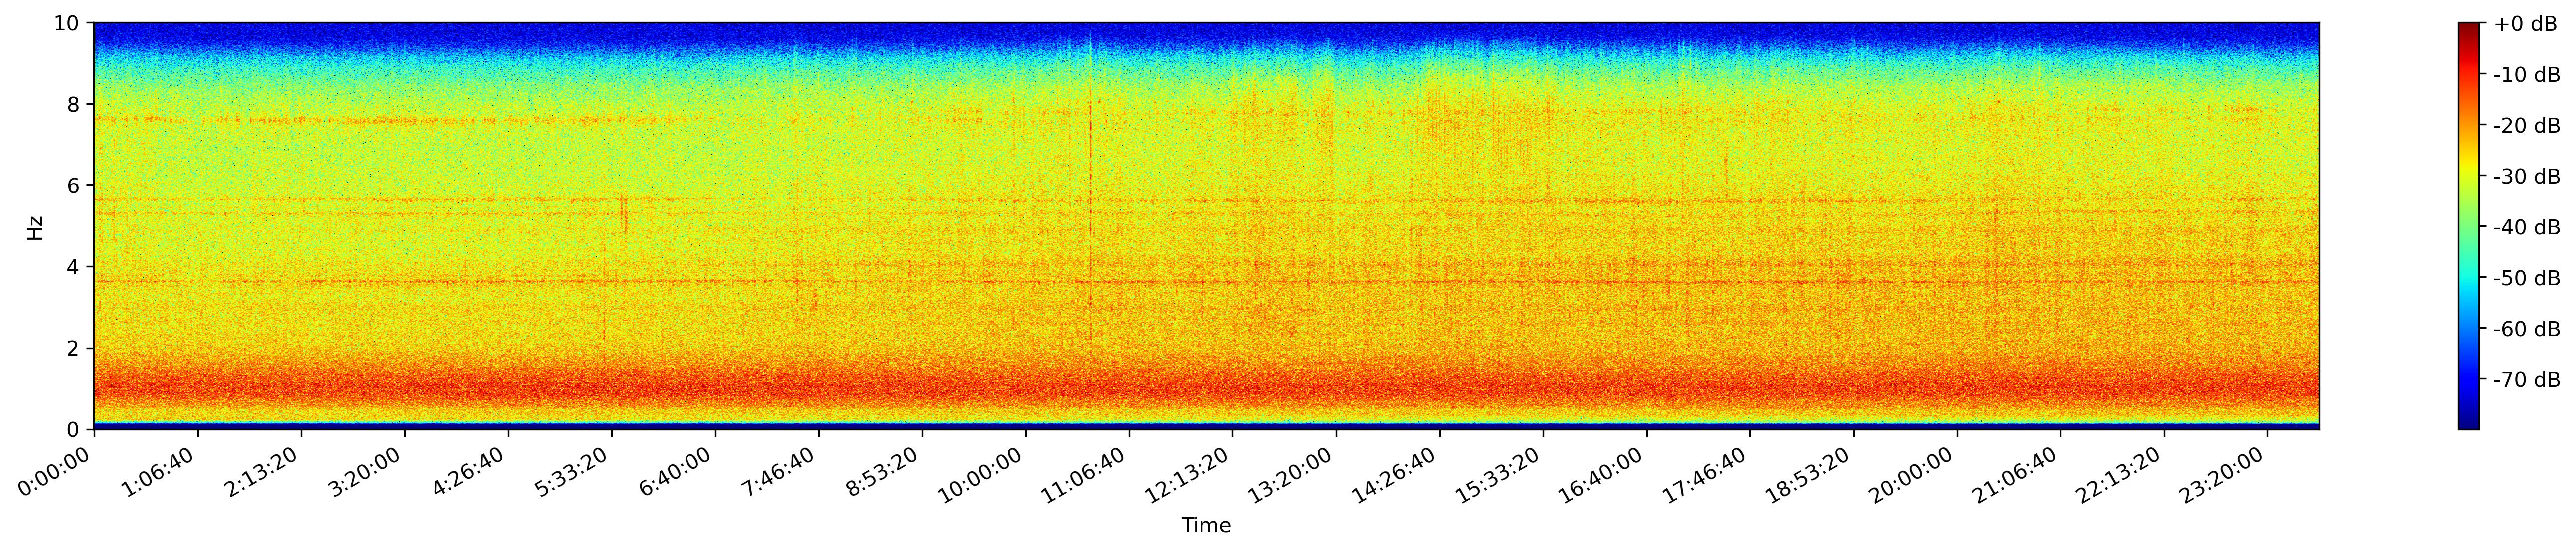2576x551 pixels.
Task: Click the '8' frequency tick label
Action: click(x=74, y=104)
